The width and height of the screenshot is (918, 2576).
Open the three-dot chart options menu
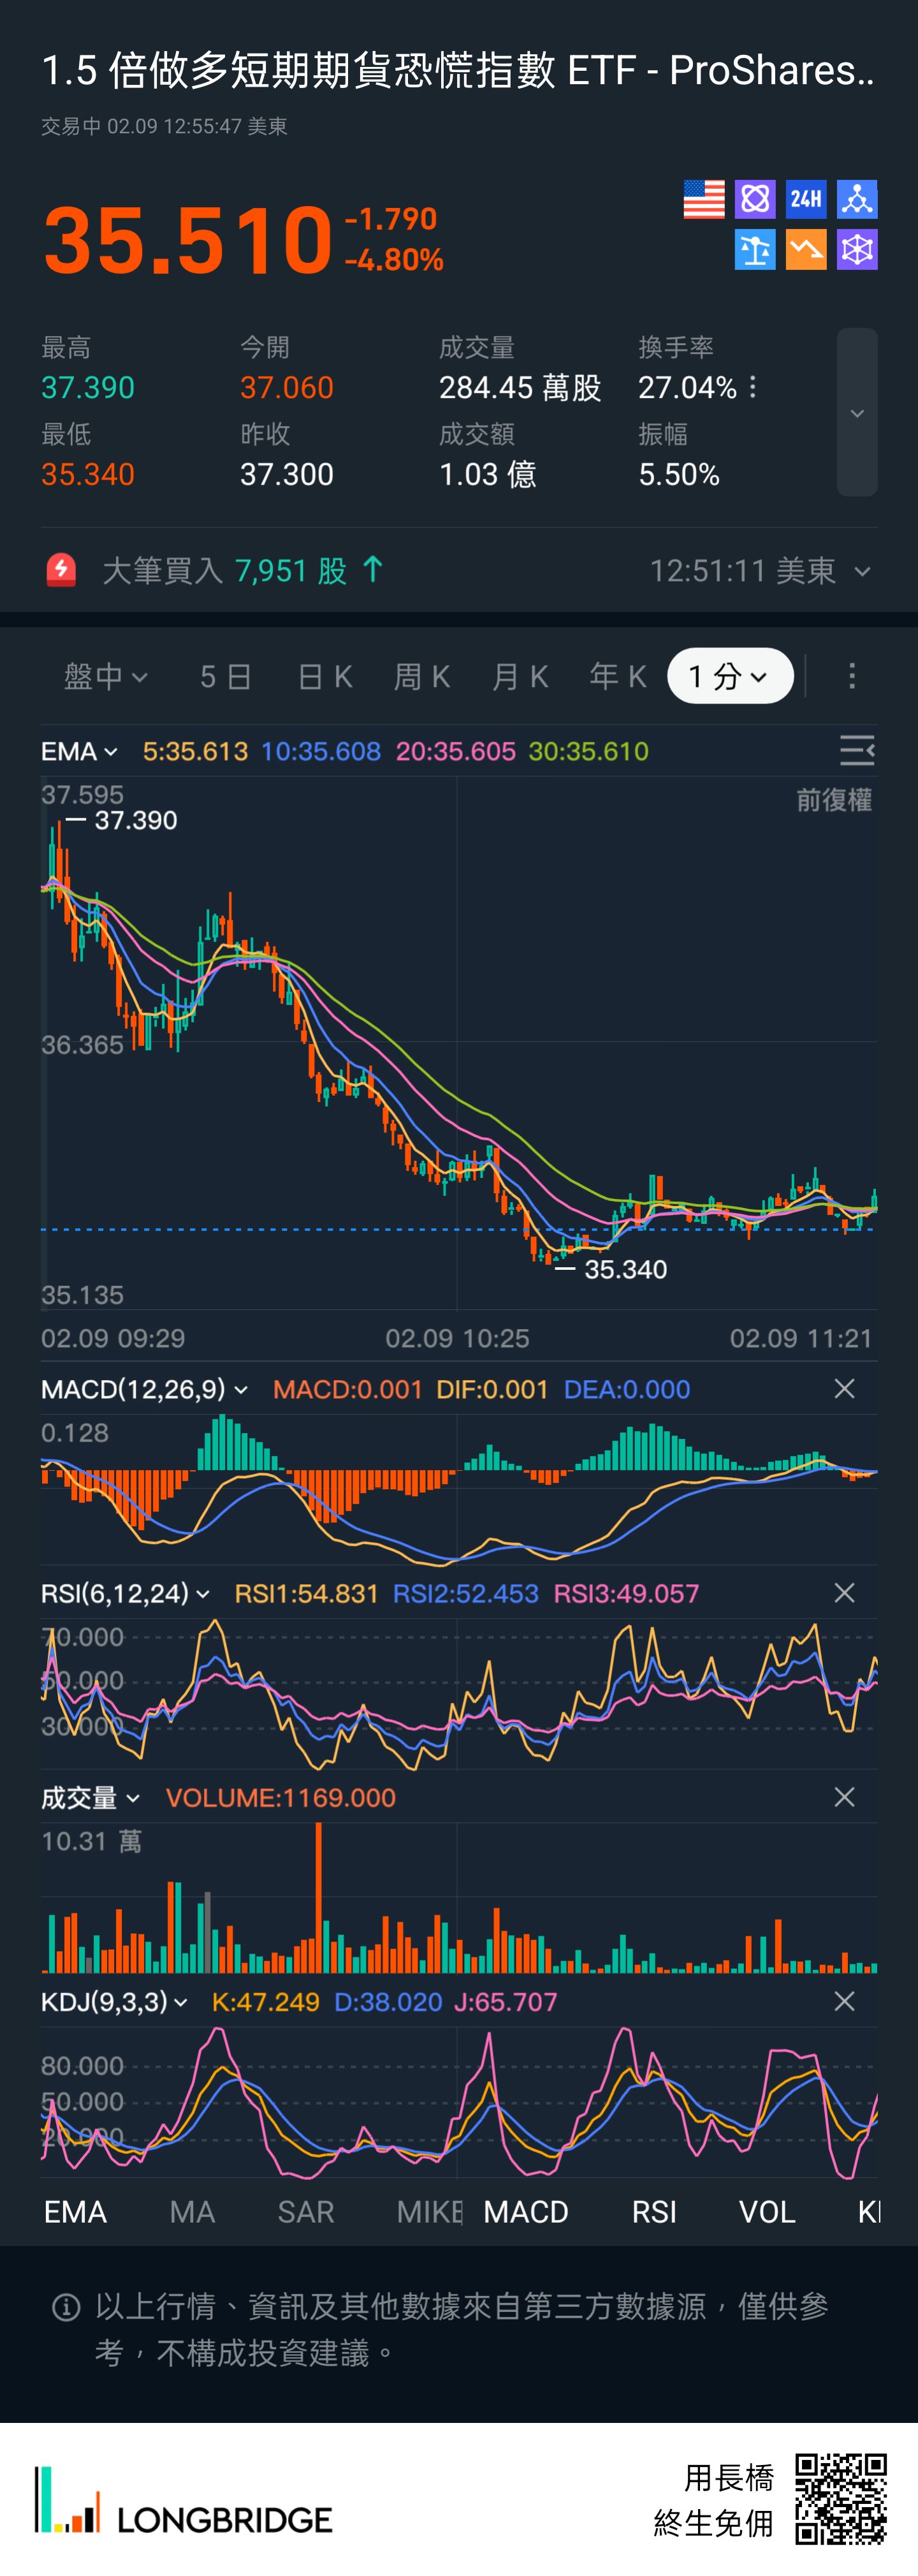[x=852, y=677]
